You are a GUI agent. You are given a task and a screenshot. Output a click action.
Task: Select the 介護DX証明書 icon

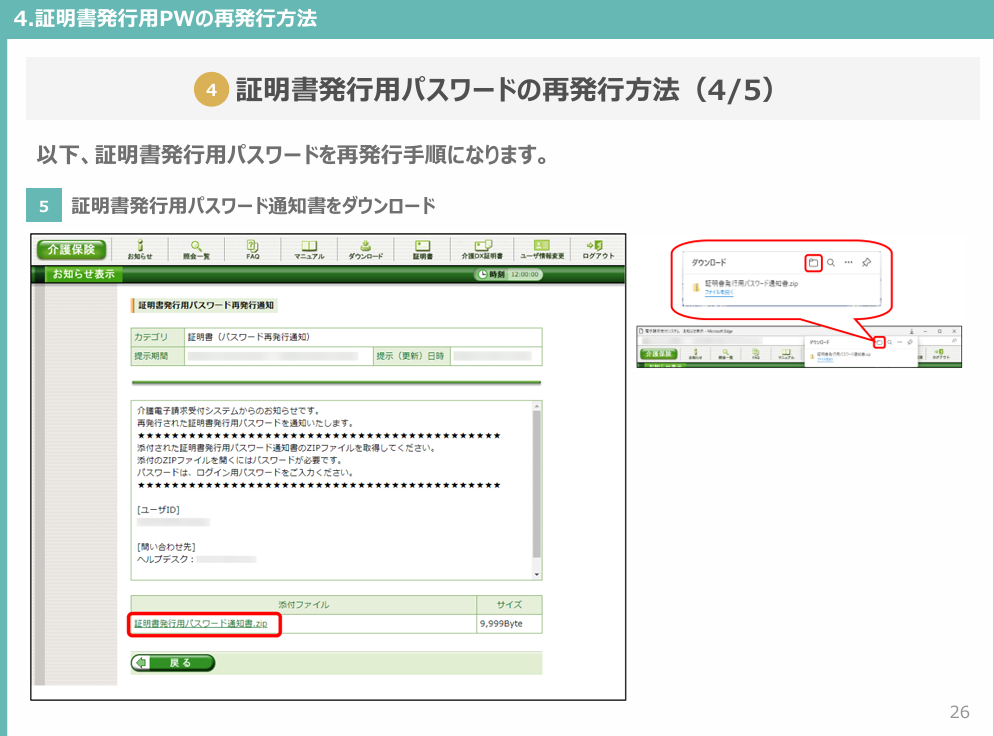[481, 248]
